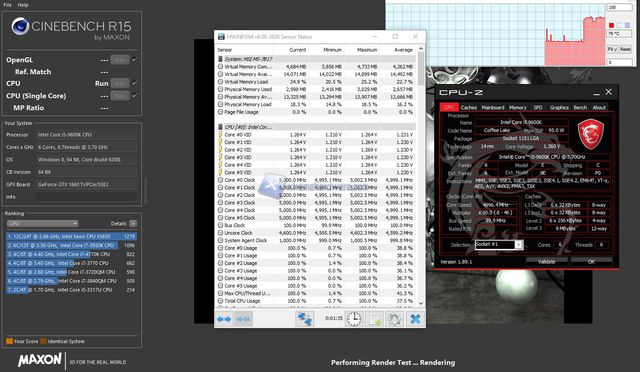Click the graph maximum value field showing 100
This screenshot has height=372, width=640.
click(620, 7)
